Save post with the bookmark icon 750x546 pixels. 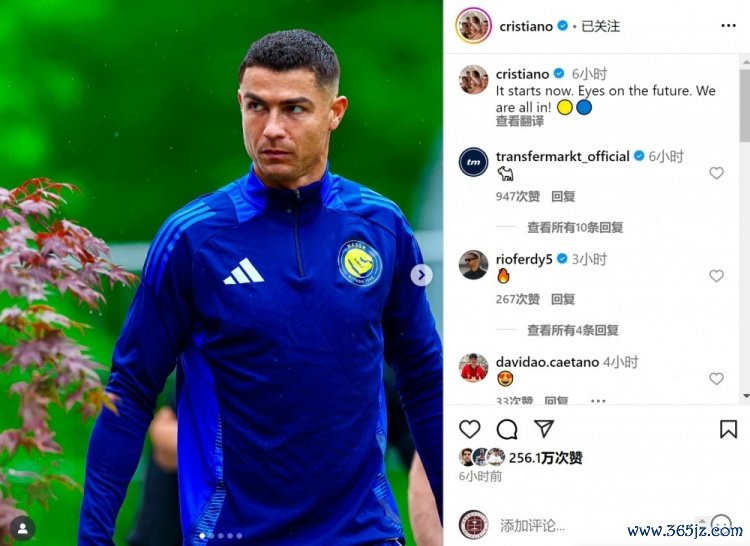(728, 429)
